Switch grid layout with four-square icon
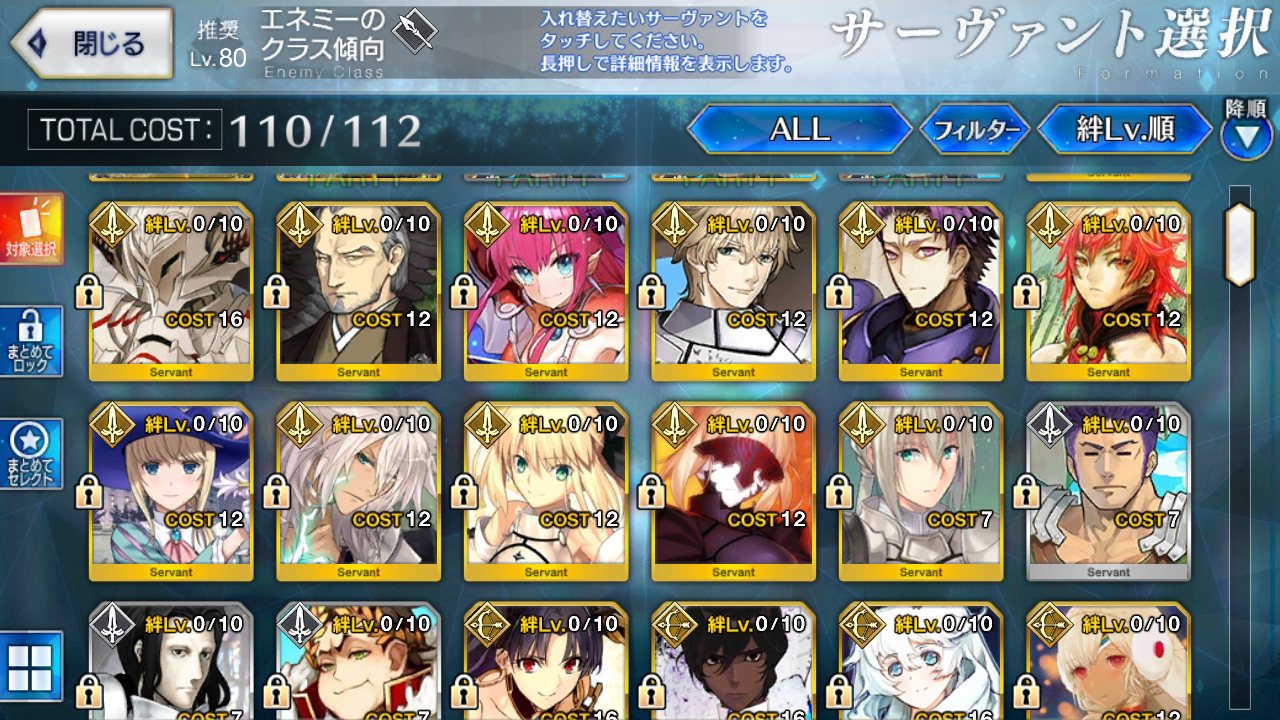Viewport: 1280px width, 720px height. (x=31, y=666)
